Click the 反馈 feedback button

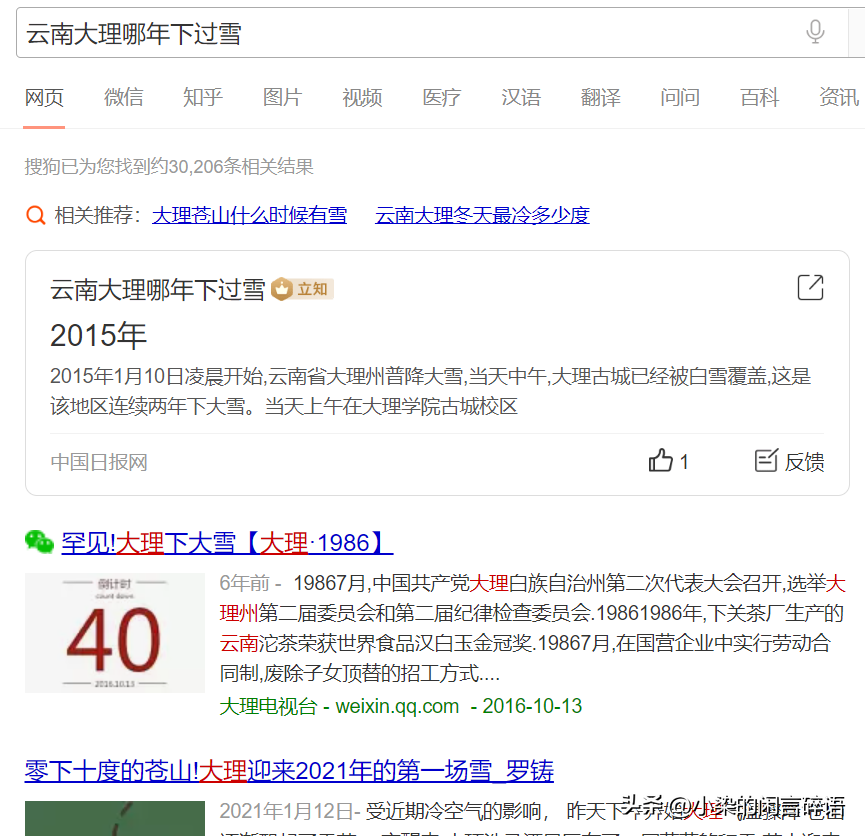789,461
